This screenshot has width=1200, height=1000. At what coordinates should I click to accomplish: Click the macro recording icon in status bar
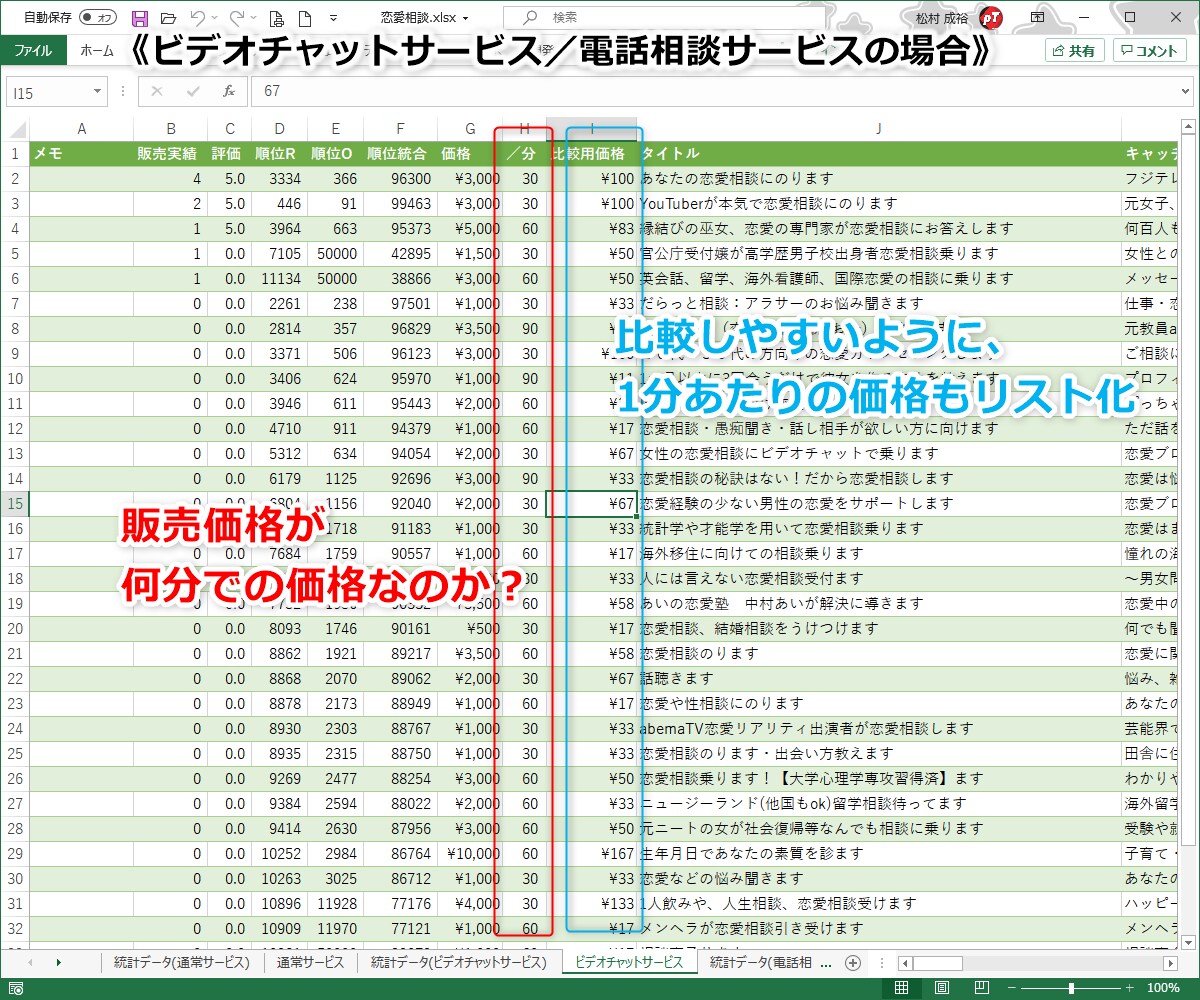[15, 988]
